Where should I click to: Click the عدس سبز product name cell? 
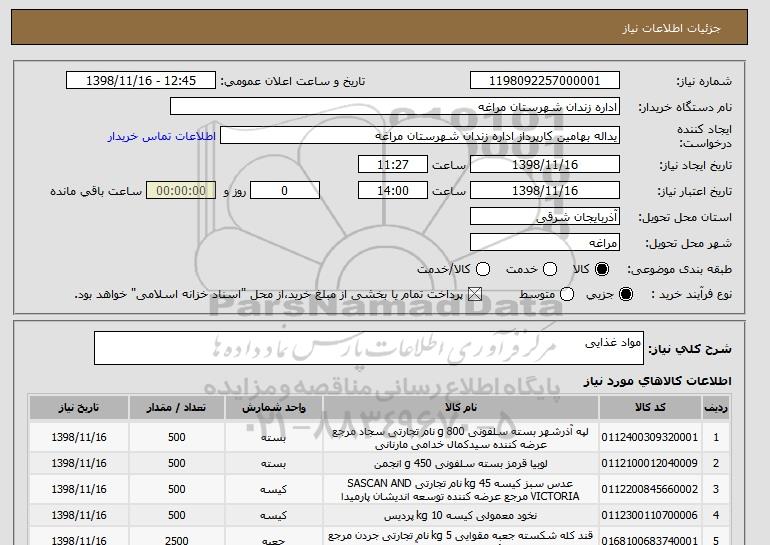461,490
